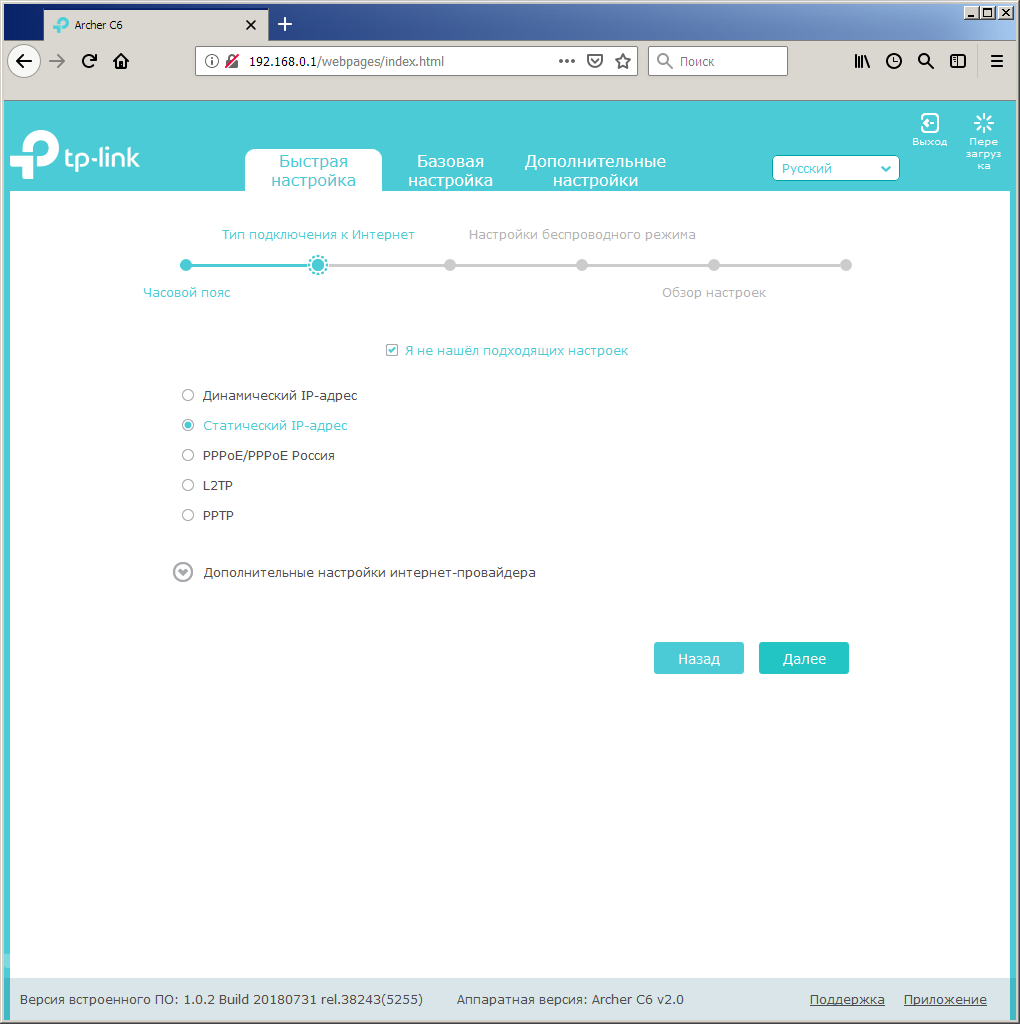The height and width of the screenshot is (1024, 1020).
Task: Open the browser history clock icon
Action: tap(894, 61)
